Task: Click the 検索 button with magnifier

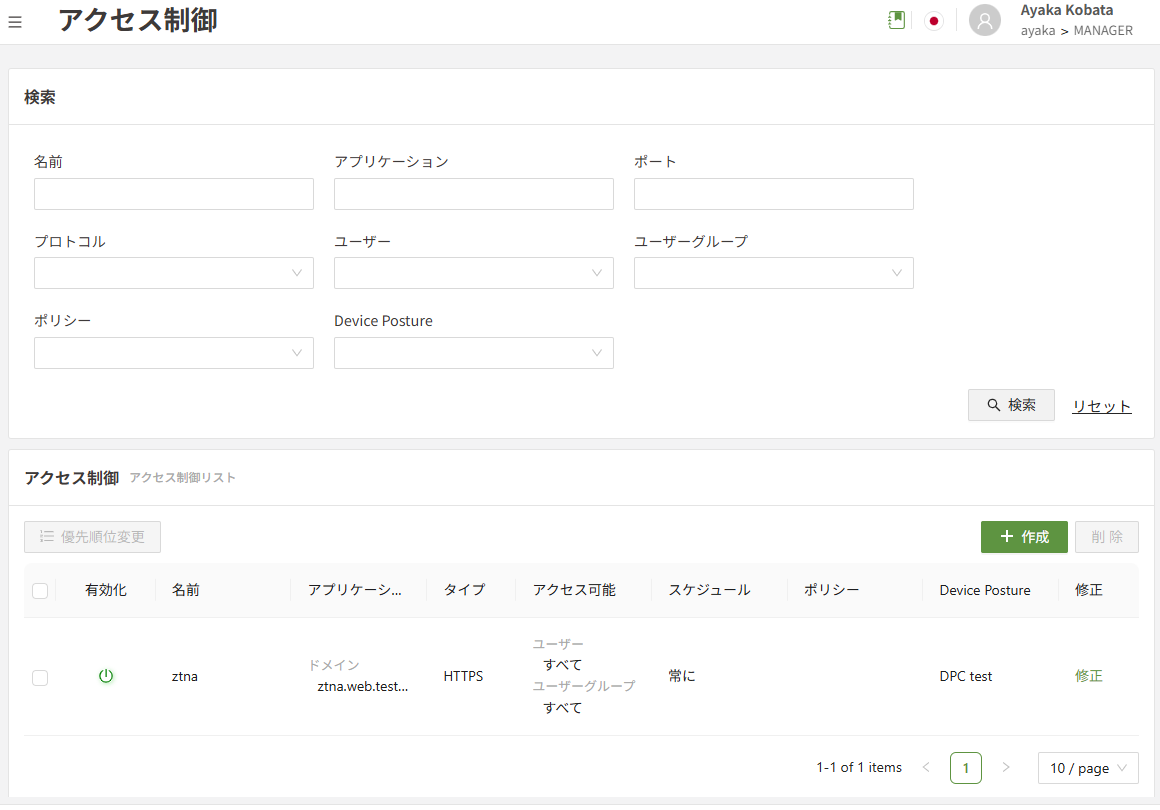Action: (x=1011, y=405)
